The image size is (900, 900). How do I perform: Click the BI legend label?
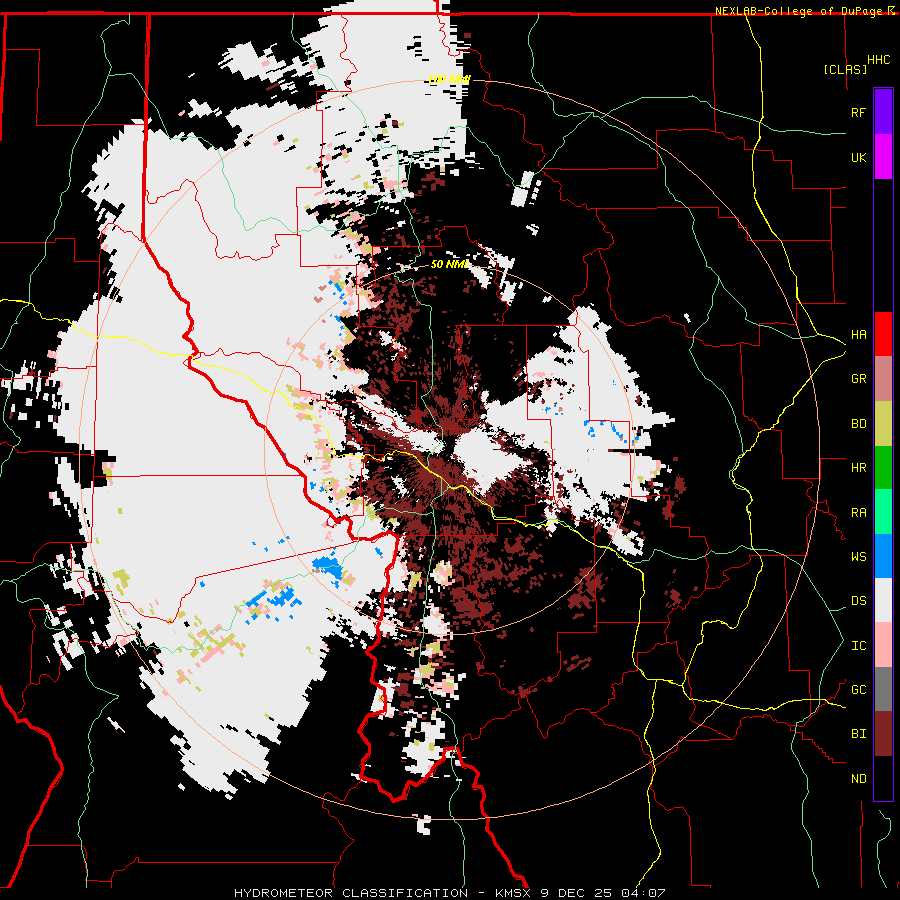click(858, 734)
